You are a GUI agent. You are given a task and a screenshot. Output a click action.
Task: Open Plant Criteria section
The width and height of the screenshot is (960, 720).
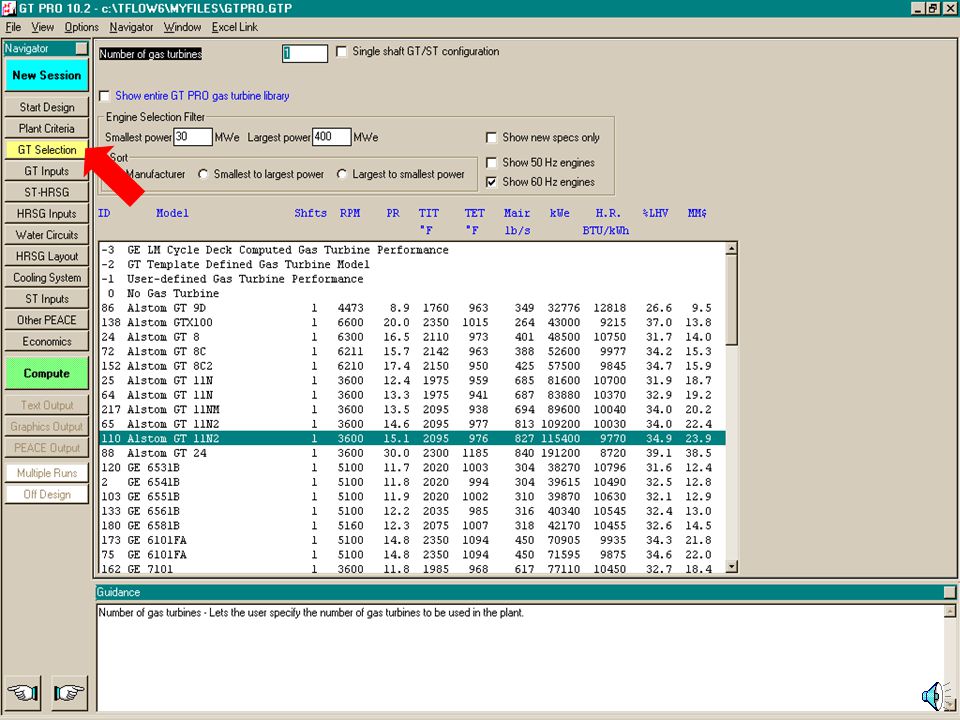click(x=47, y=129)
